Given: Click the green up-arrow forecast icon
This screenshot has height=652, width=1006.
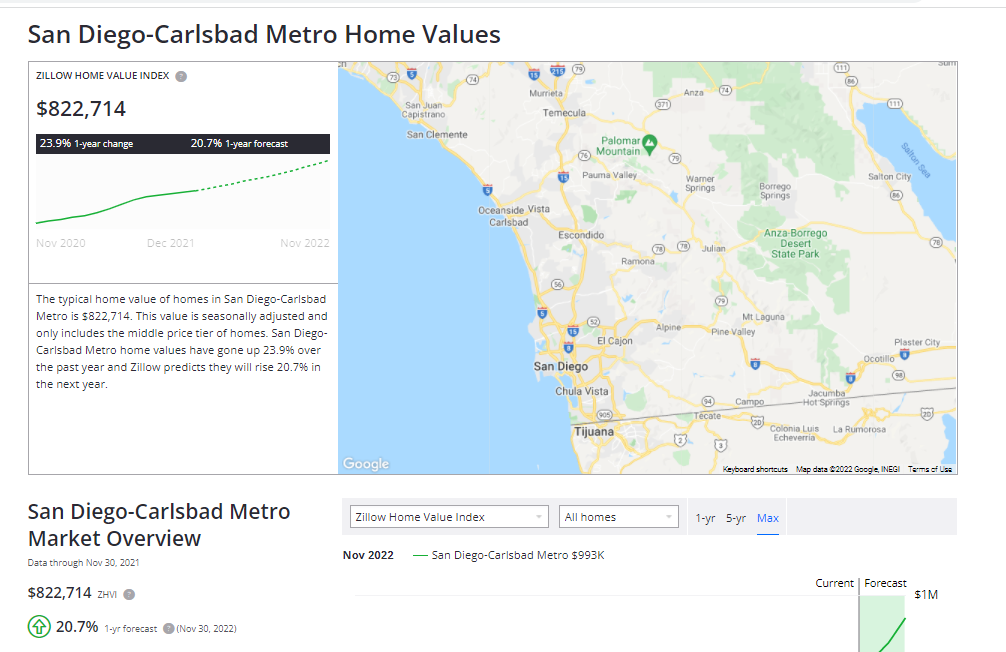Looking at the screenshot, I should [38, 627].
